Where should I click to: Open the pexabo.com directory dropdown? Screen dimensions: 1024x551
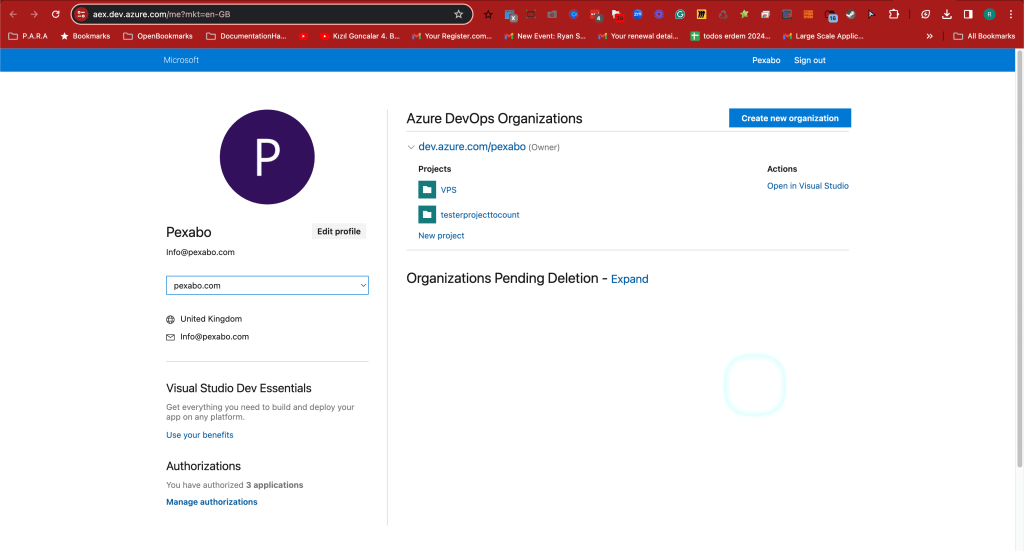(x=267, y=285)
